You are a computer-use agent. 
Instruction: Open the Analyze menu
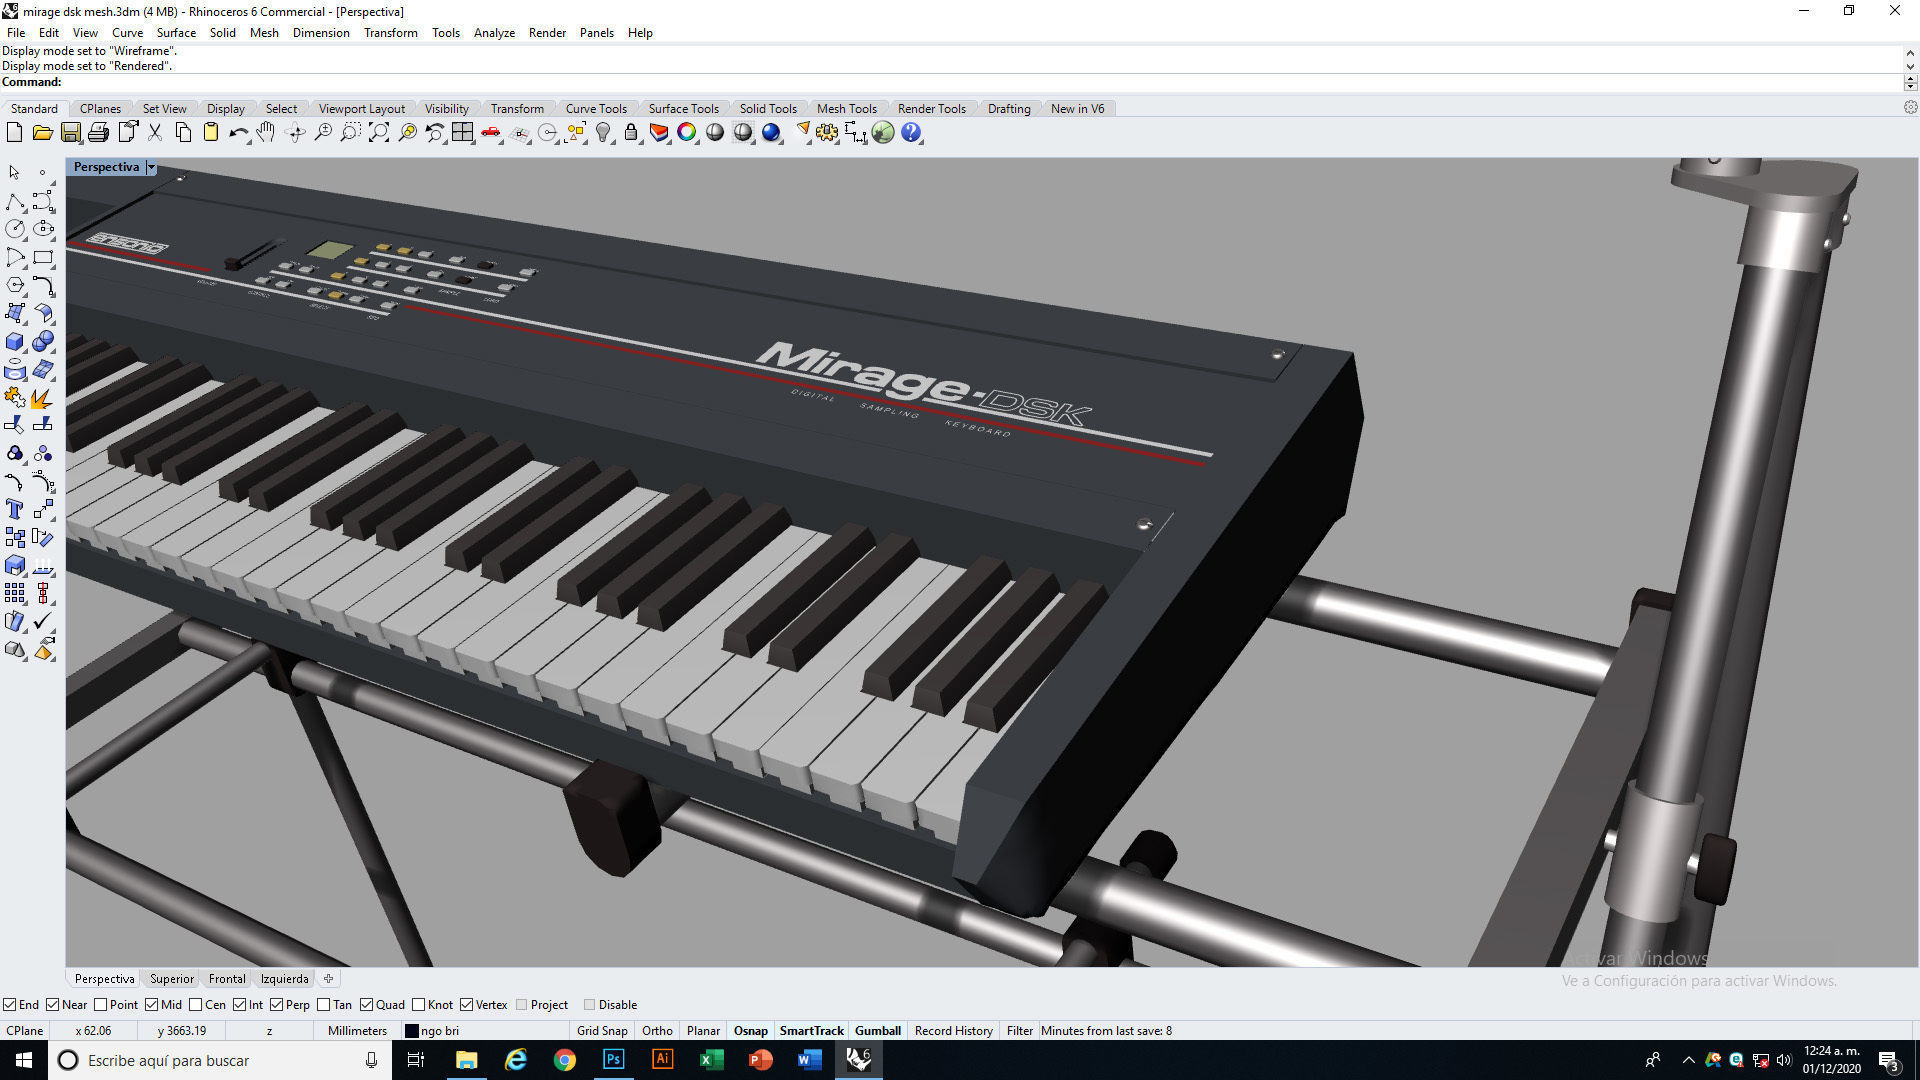(494, 33)
